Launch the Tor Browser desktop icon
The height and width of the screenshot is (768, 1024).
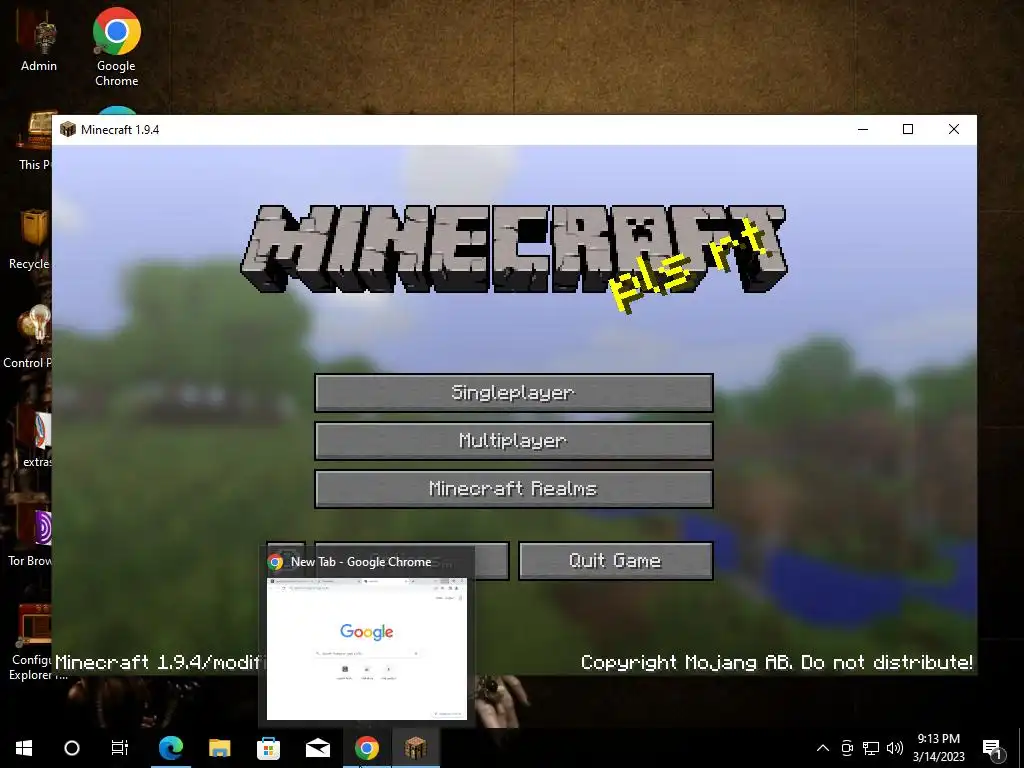pos(30,536)
